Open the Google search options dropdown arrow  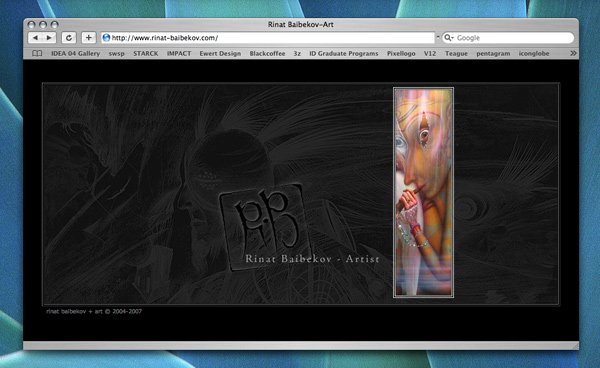point(452,38)
